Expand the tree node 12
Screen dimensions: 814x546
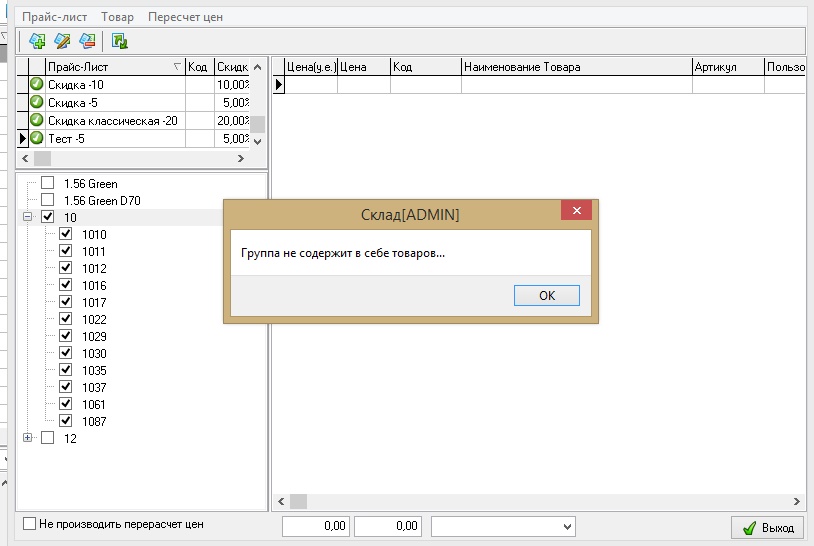click(x=28, y=438)
